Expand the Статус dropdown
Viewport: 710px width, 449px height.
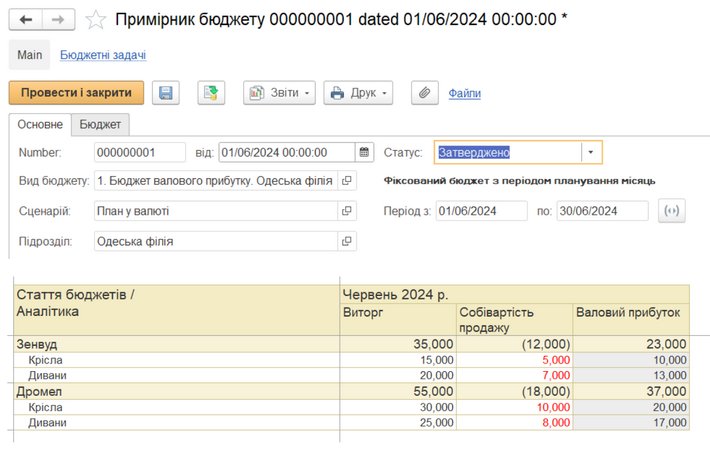point(591,152)
